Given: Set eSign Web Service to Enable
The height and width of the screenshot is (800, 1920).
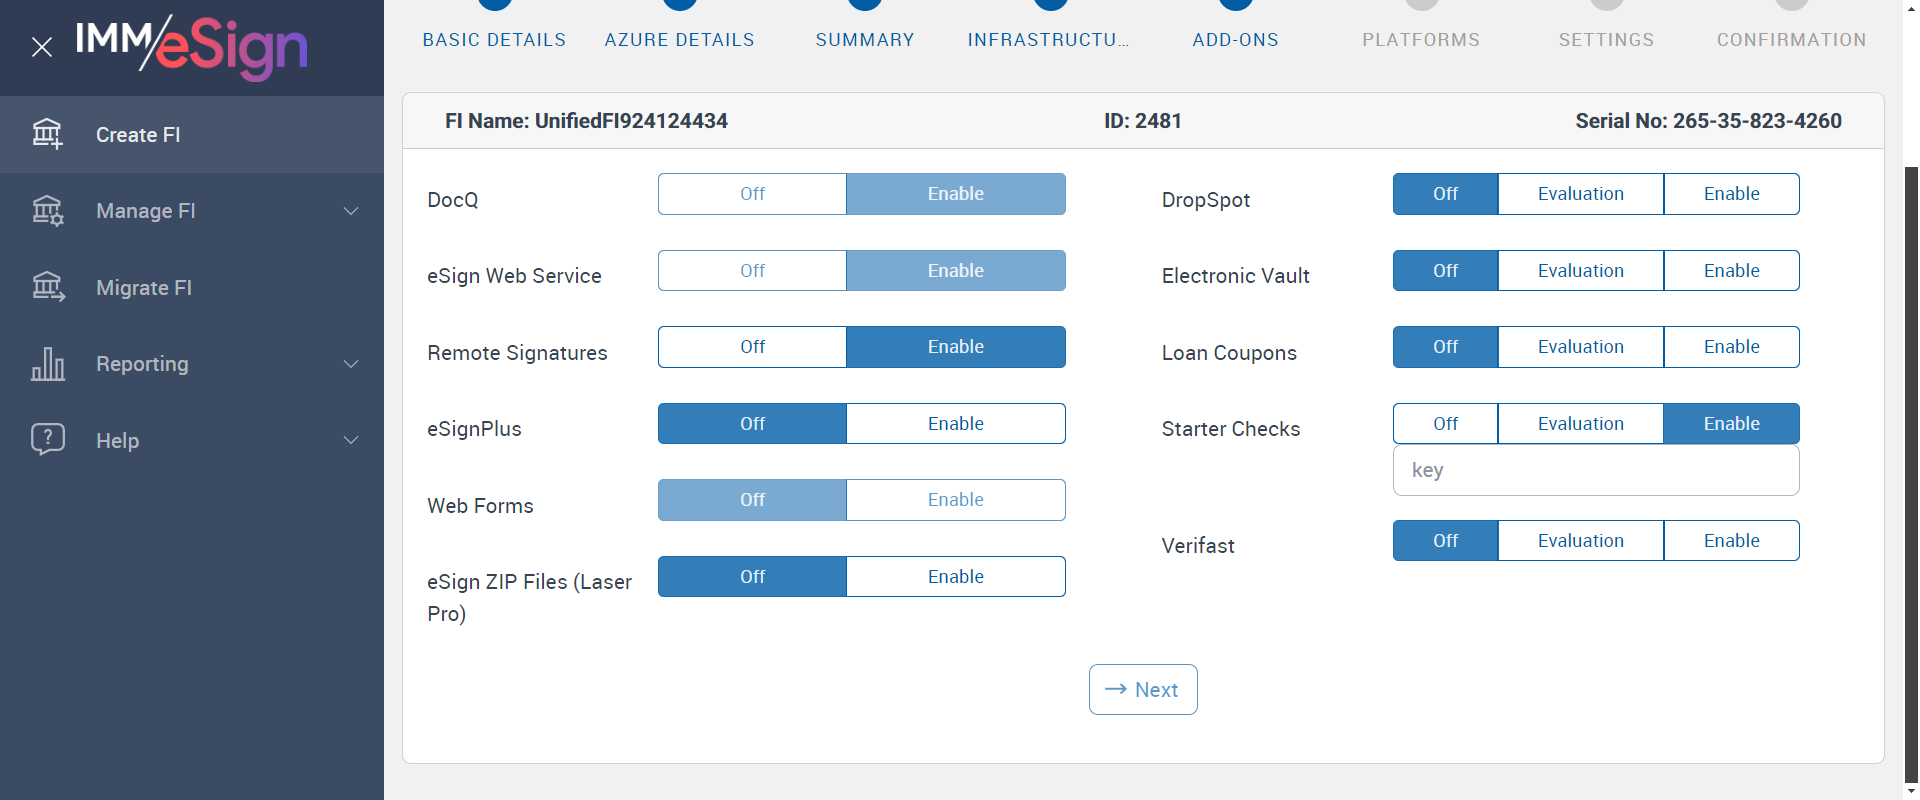Looking at the screenshot, I should (956, 271).
